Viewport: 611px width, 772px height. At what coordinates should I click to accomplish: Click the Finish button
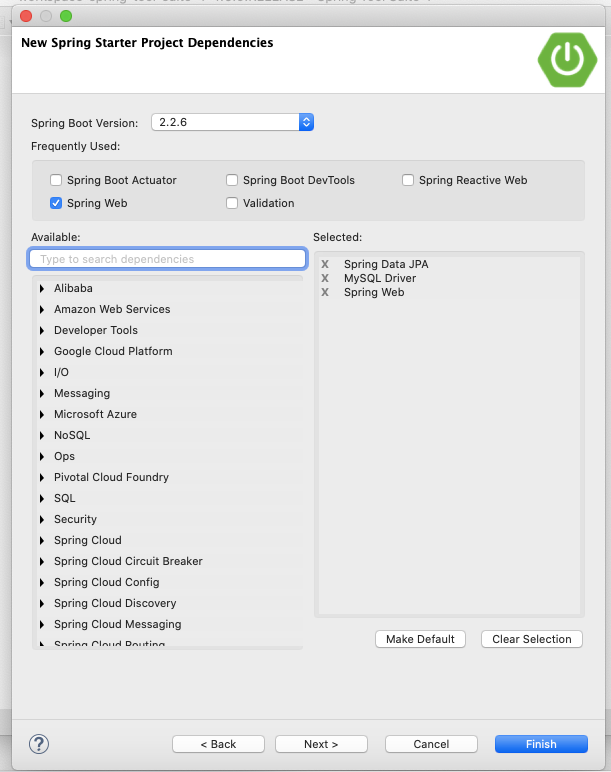tap(541, 744)
